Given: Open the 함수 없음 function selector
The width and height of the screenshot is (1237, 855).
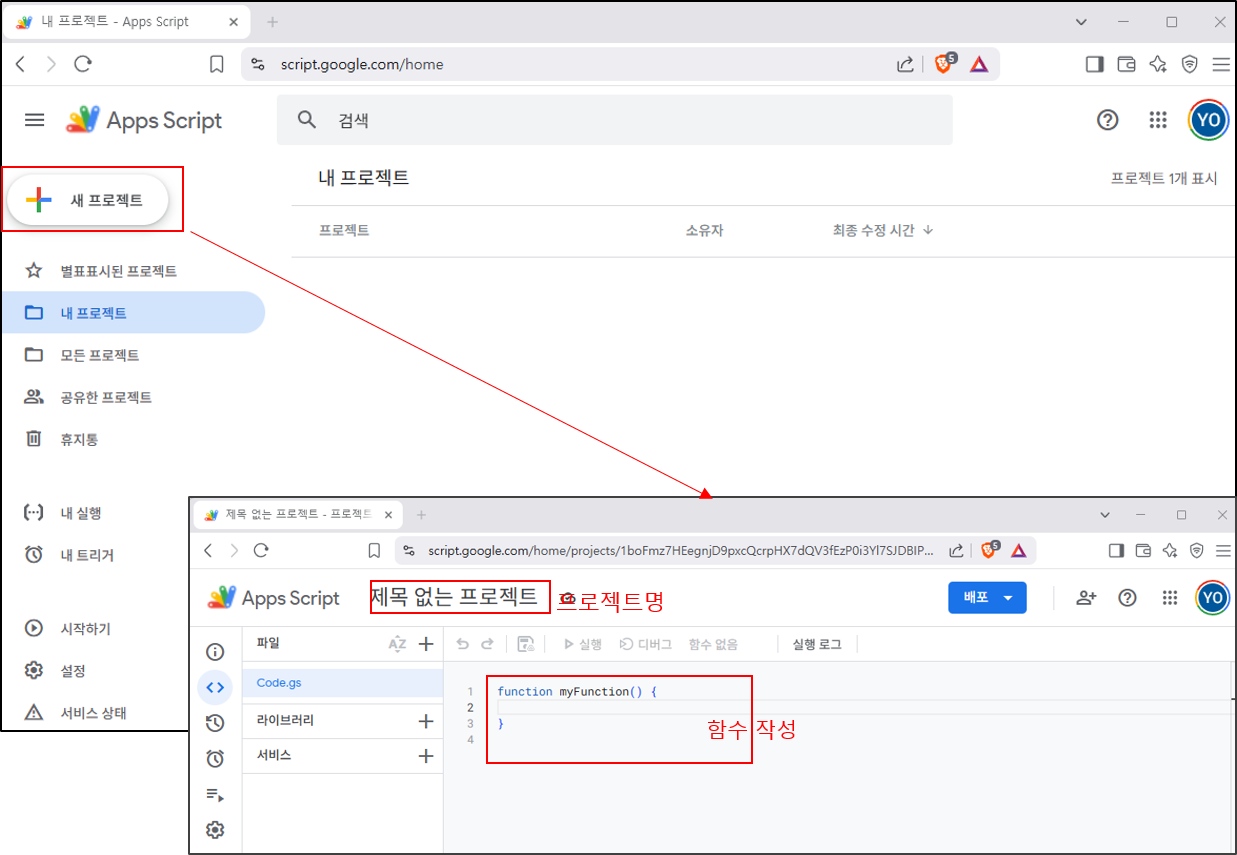Looking at the screenshot, I should tap(714, 645).
